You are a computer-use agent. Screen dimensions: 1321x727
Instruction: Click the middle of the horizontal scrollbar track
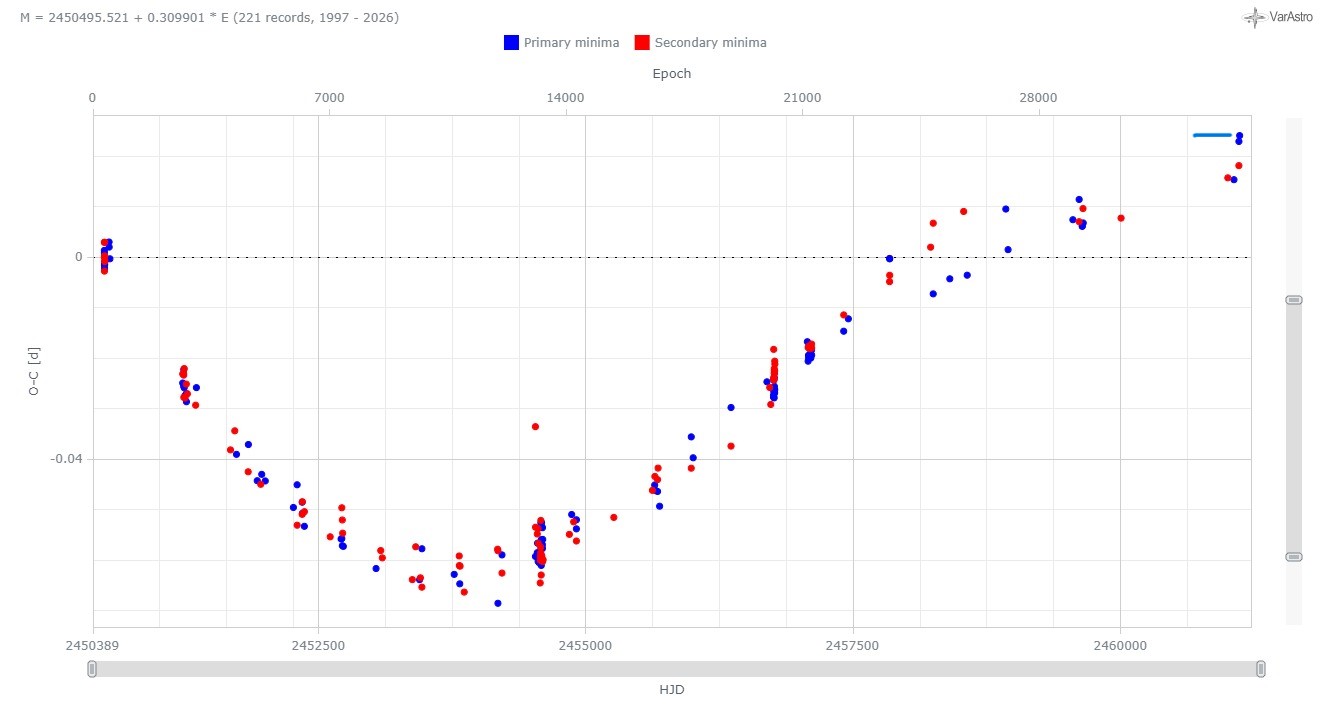coord(676,669)
